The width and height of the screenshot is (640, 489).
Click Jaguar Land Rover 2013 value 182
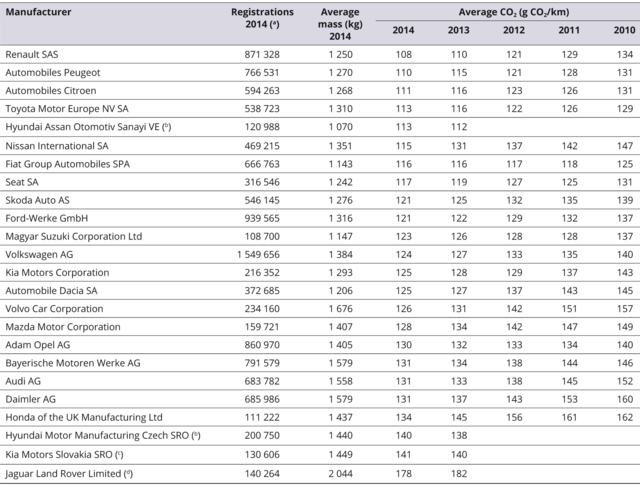pos(459,474)
